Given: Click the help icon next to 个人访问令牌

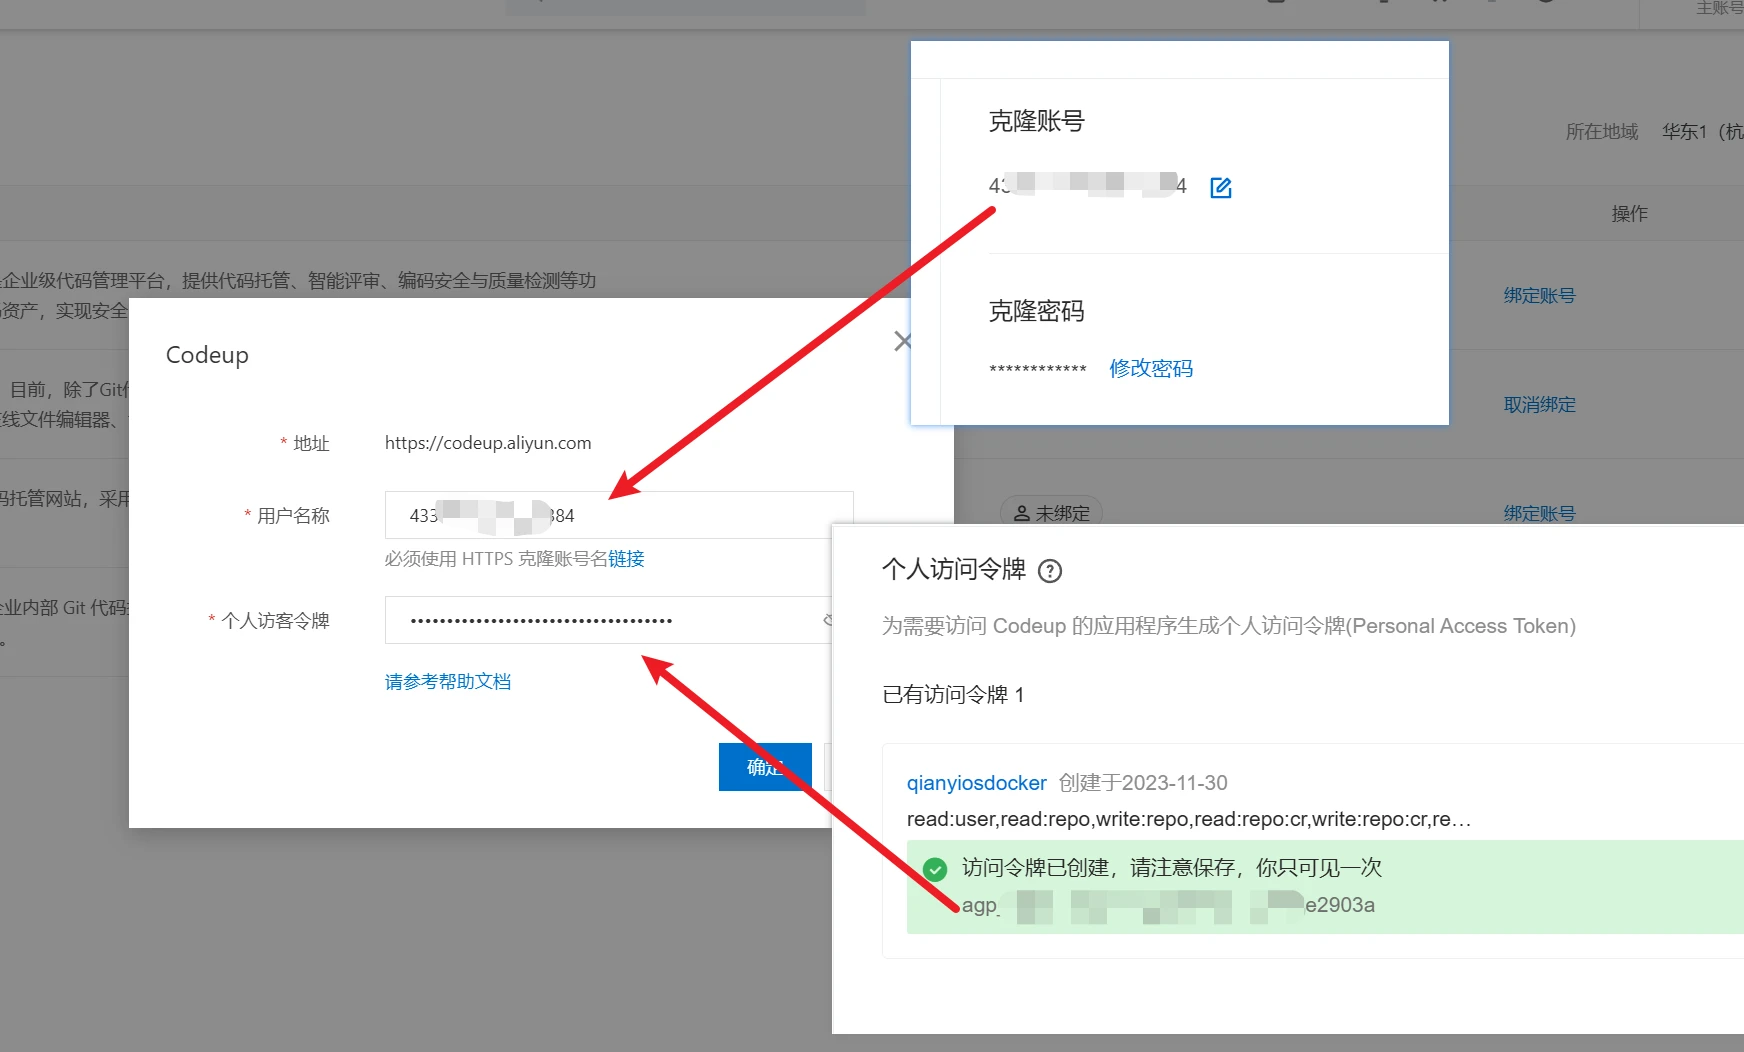Looking at the screenshot, I should coord(1049,571).
